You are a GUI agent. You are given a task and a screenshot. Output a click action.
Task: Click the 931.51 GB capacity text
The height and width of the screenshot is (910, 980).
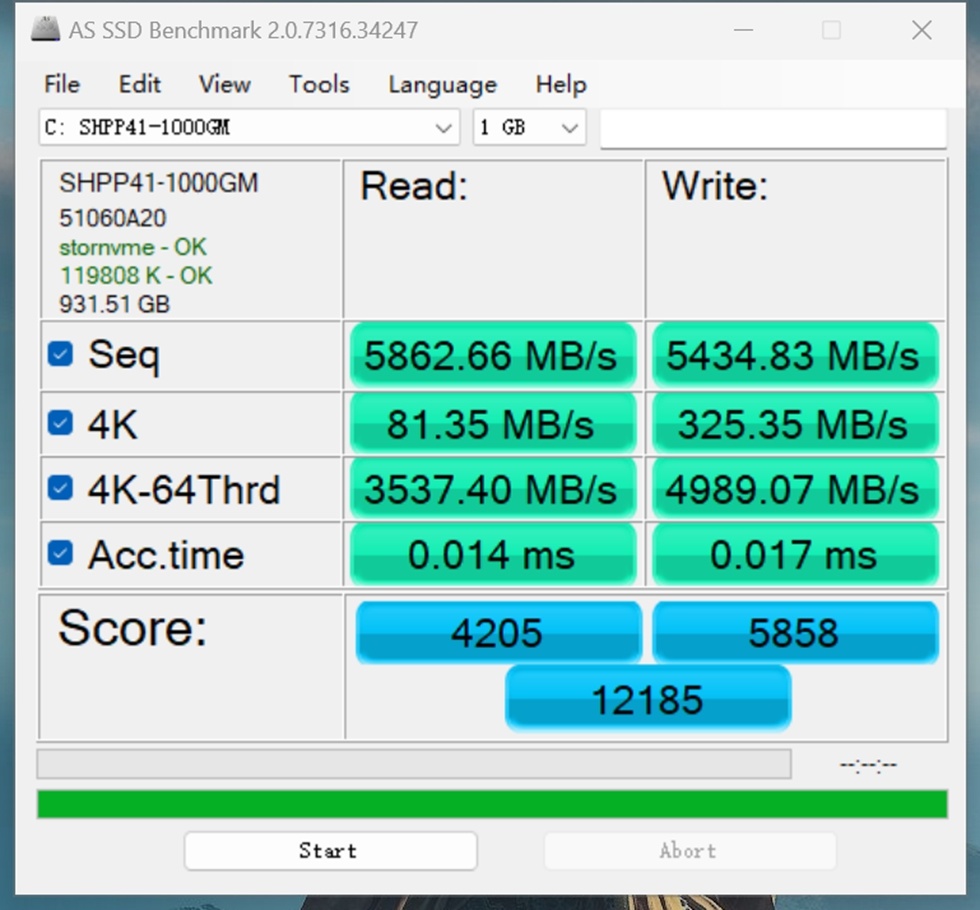pyautogui.click(x=114, y=304)
